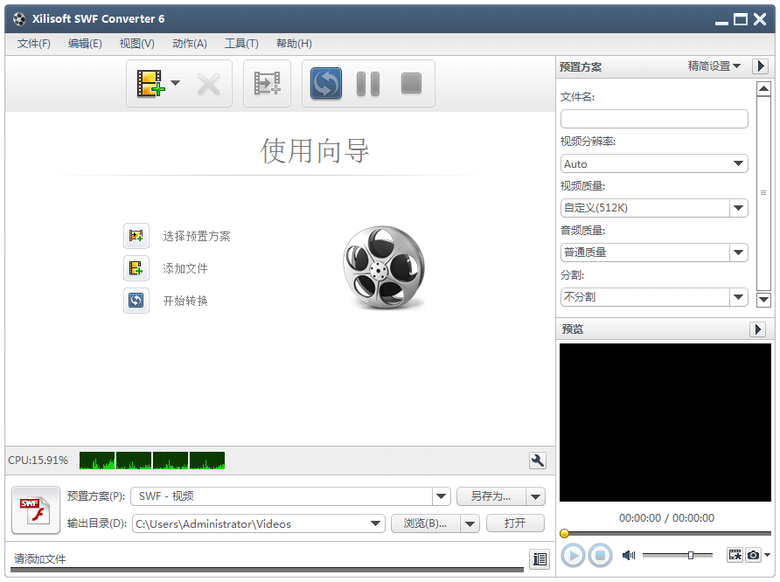Image resolution: width=780 pixels, height=582 pixels.
Task: Click the 请添加文件 status text
Action: pyautogui.click(x=39, y=559)
